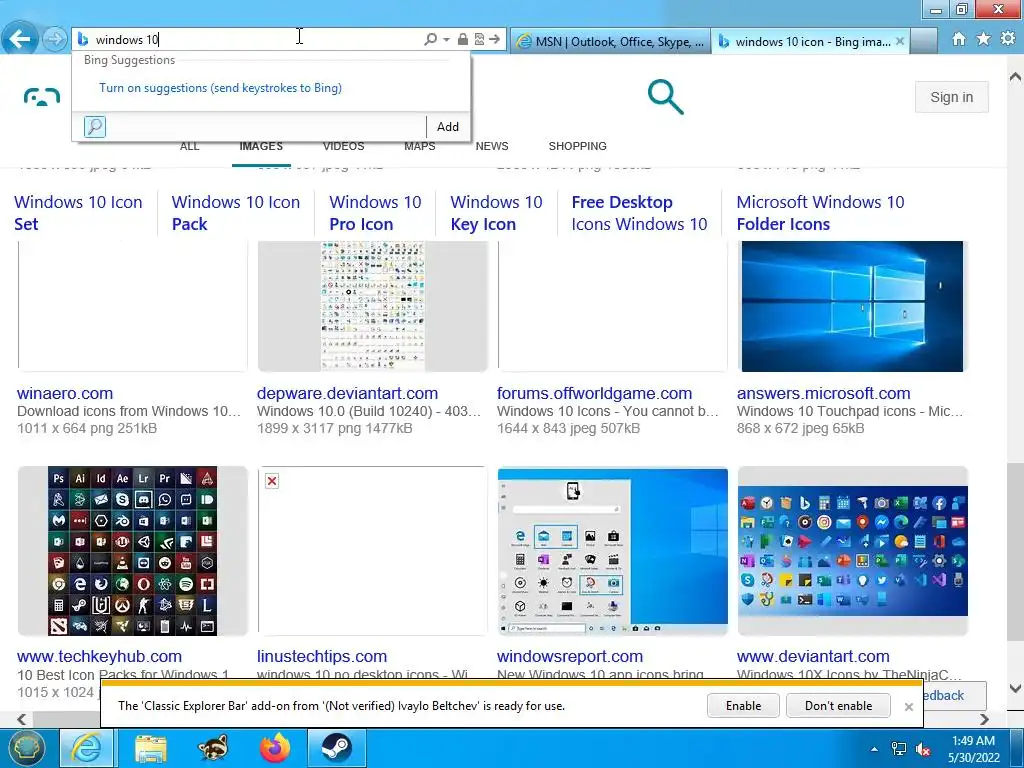Select the Bing search provider icon in dropdown
Screen dimensions: 1024x768
(95, 127)
